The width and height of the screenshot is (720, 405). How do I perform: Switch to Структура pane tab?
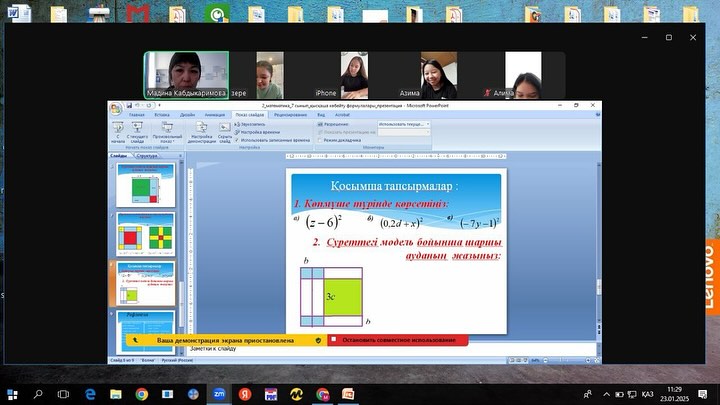(146, 156)
